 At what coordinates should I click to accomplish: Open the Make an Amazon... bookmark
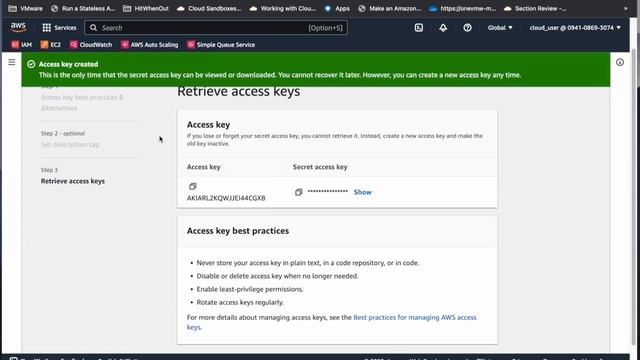pyautogui.click(x=389, y=8)
